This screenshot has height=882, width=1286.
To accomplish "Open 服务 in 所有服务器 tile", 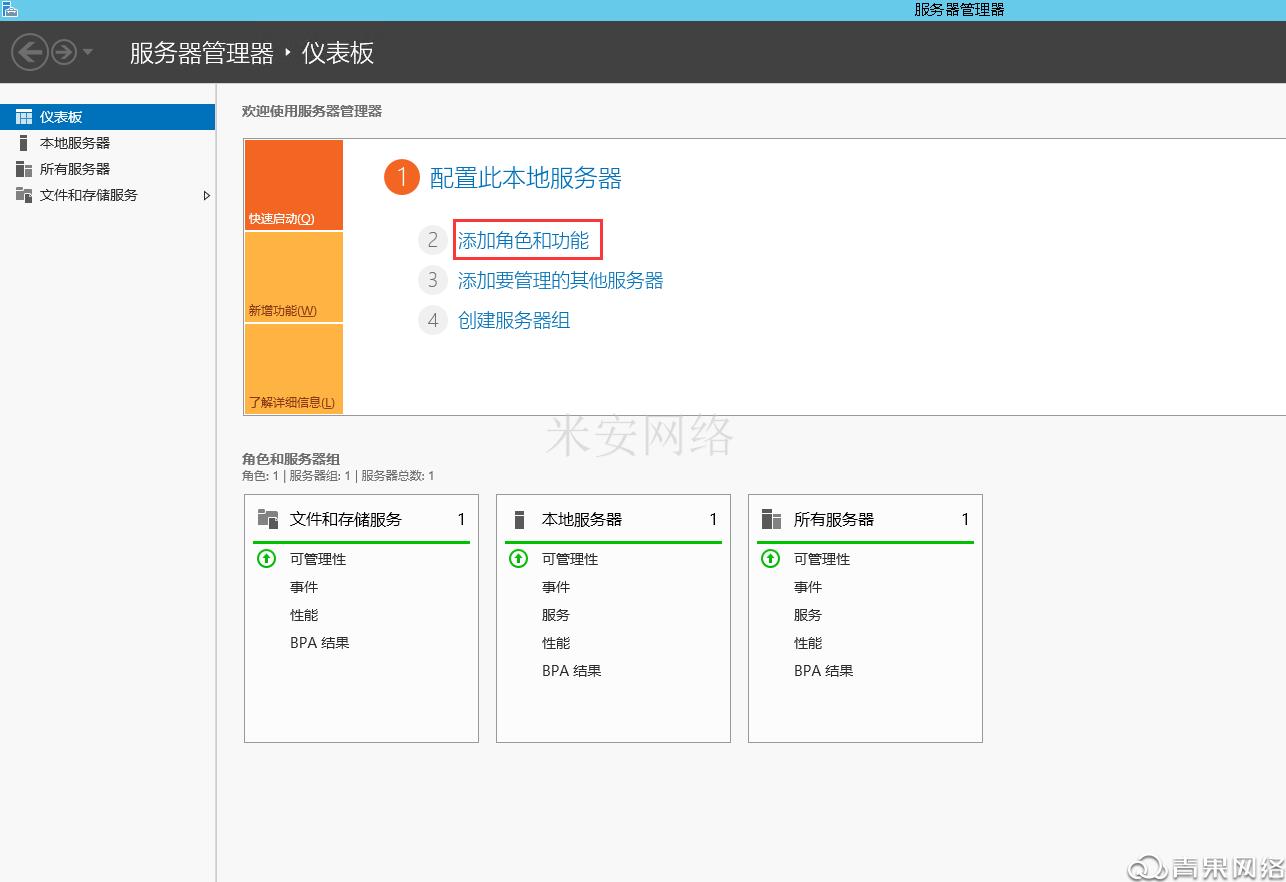I will pyautogui.click(x=807, y=615).
